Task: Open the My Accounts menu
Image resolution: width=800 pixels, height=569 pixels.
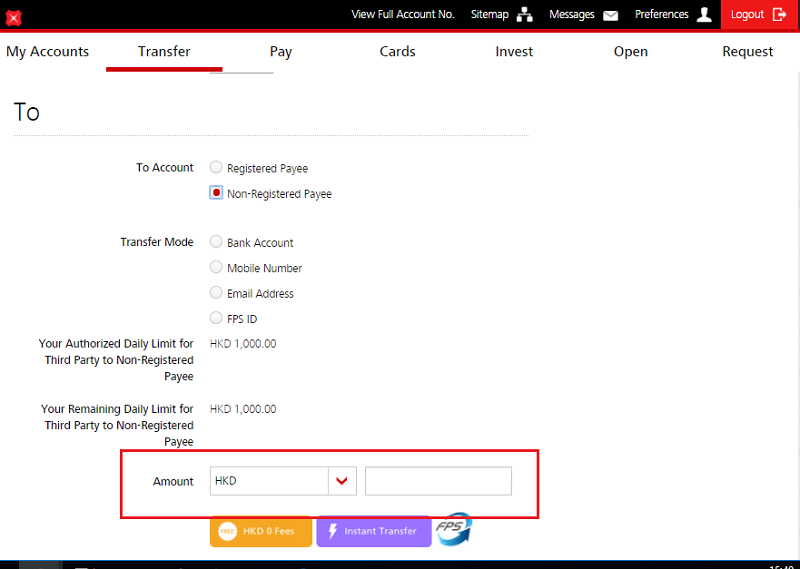Action: click(47, 52)
